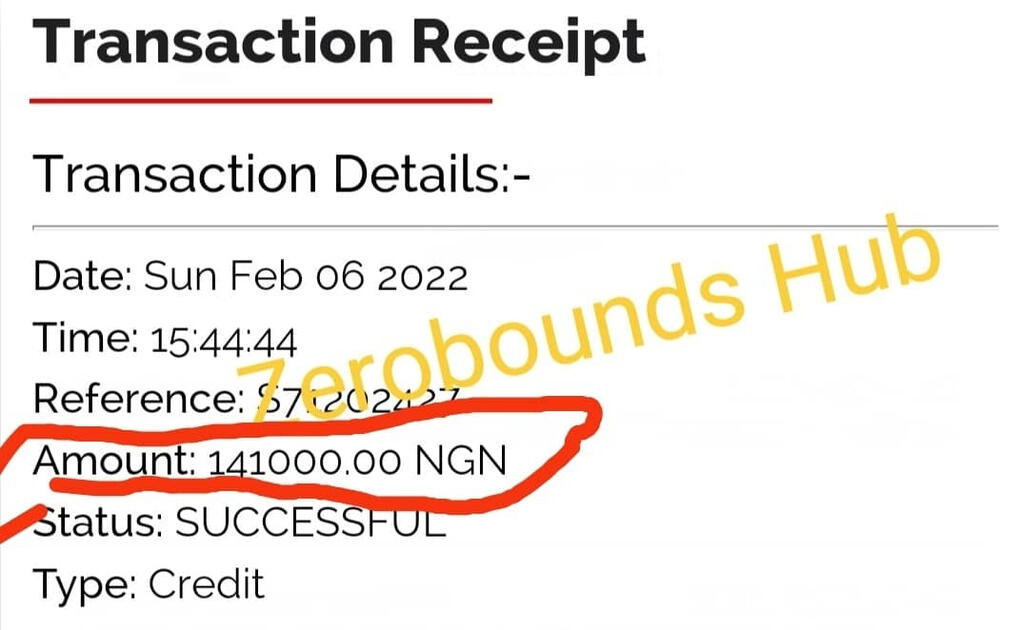Image resolution: width=1020 pixels, height=630 pixels.
Task: Select the time value 15:44:44
Action: coord(225,341)
